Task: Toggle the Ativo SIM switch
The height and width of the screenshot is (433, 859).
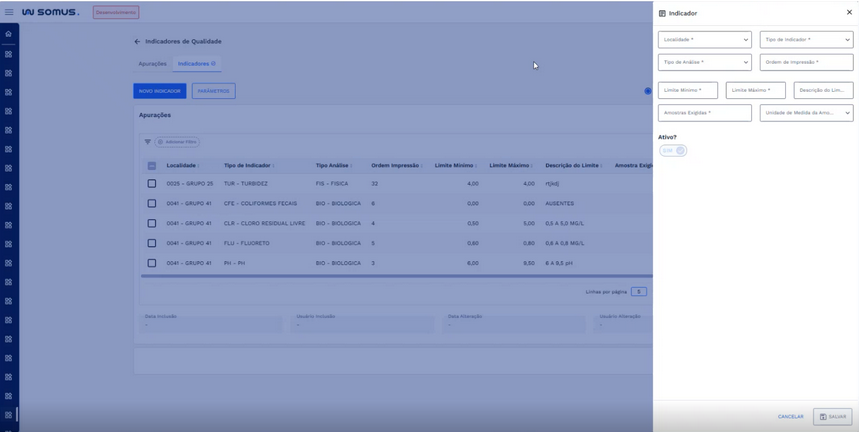Action: pos(673,150)
